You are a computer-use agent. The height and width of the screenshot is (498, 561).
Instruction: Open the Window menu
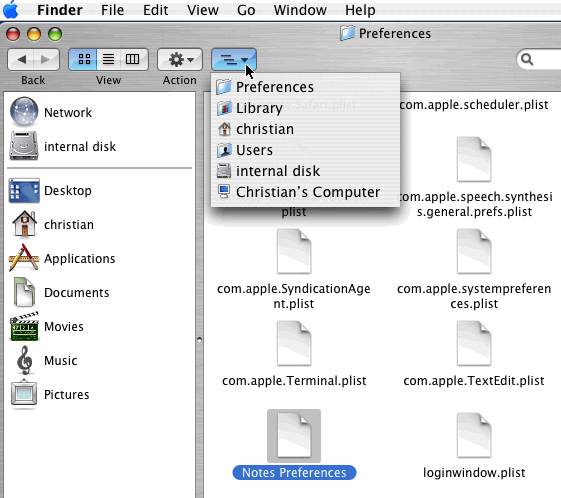300,10
